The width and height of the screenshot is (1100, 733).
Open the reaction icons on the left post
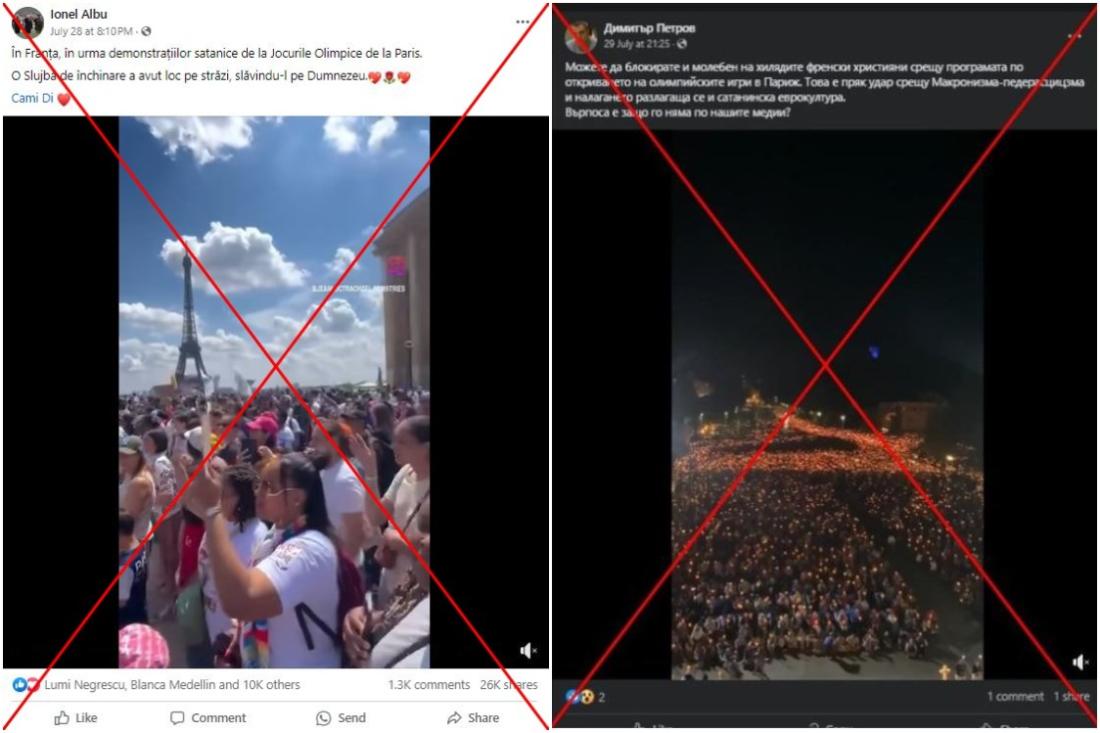tap(26, 685)
